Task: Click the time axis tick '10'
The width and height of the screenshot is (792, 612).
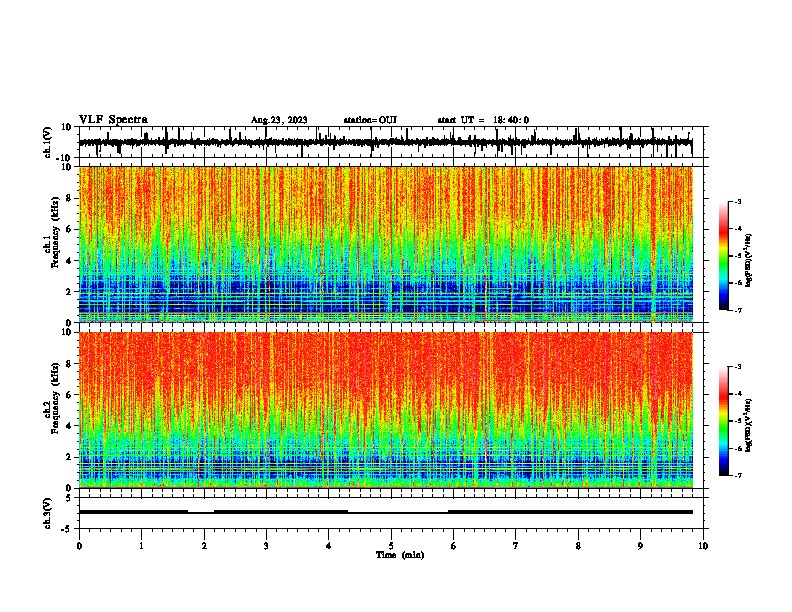Action: 703,546
